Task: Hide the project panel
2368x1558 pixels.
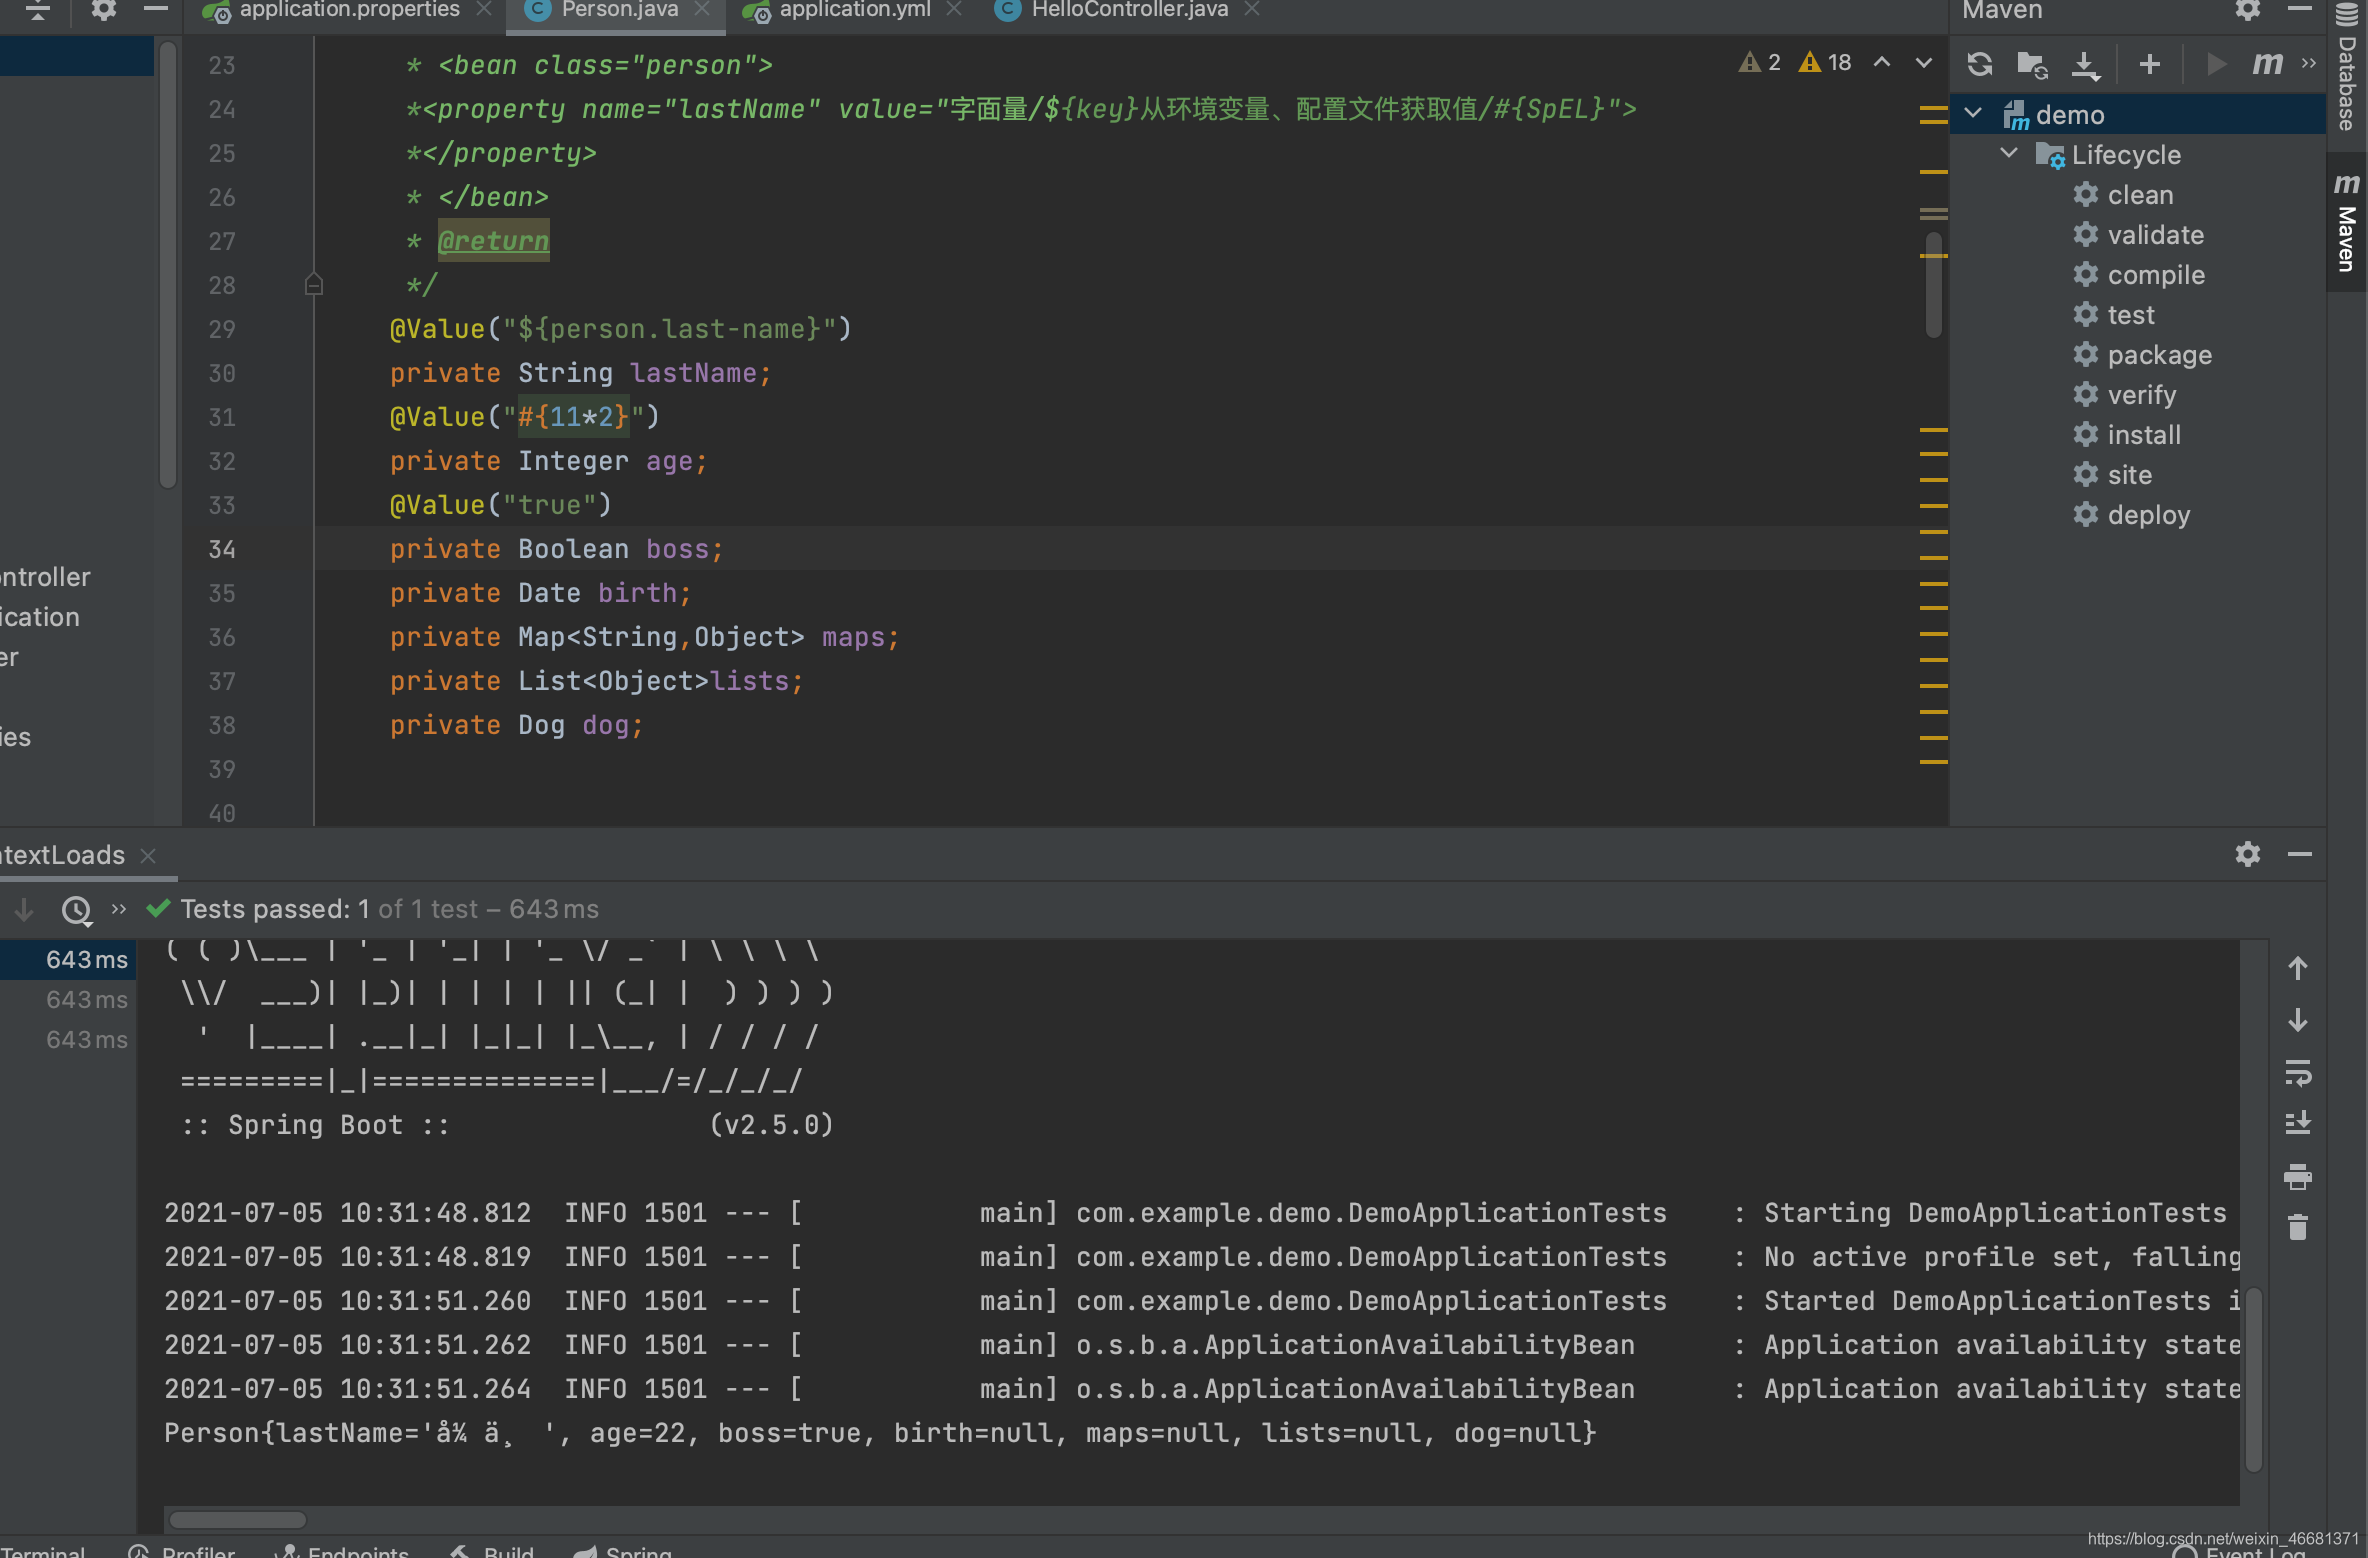Action: (155, 9)
